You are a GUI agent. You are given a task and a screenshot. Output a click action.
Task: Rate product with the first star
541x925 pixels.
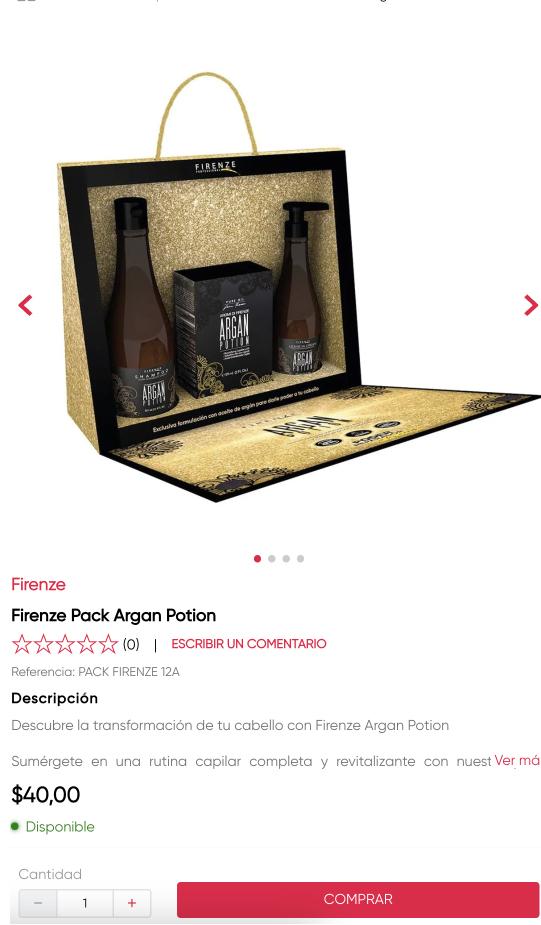[x=22, y=644]
